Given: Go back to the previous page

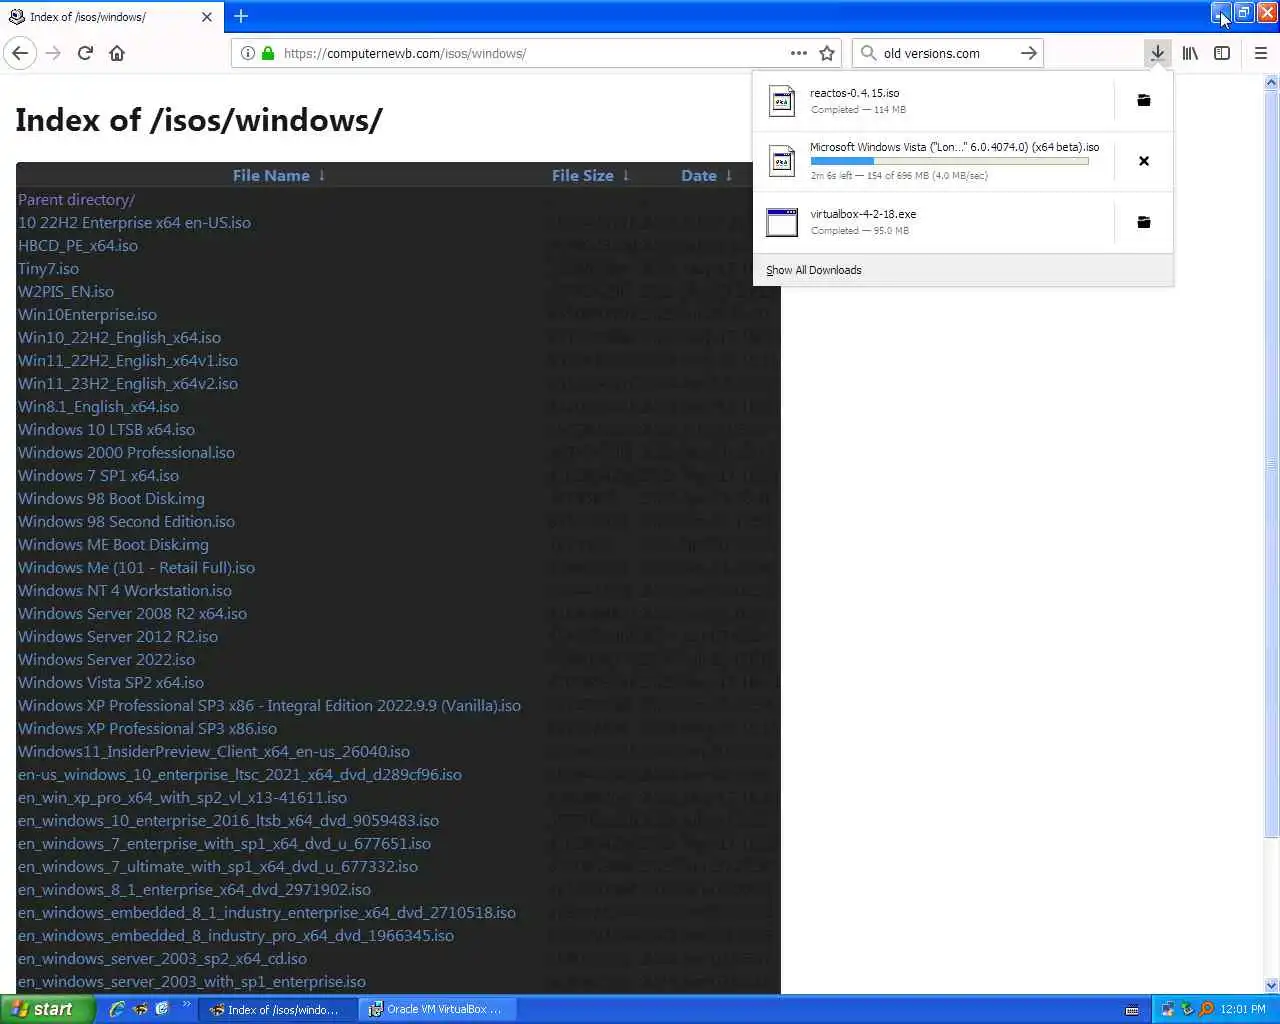Looking at the screenshot, I should click(20, 53).
